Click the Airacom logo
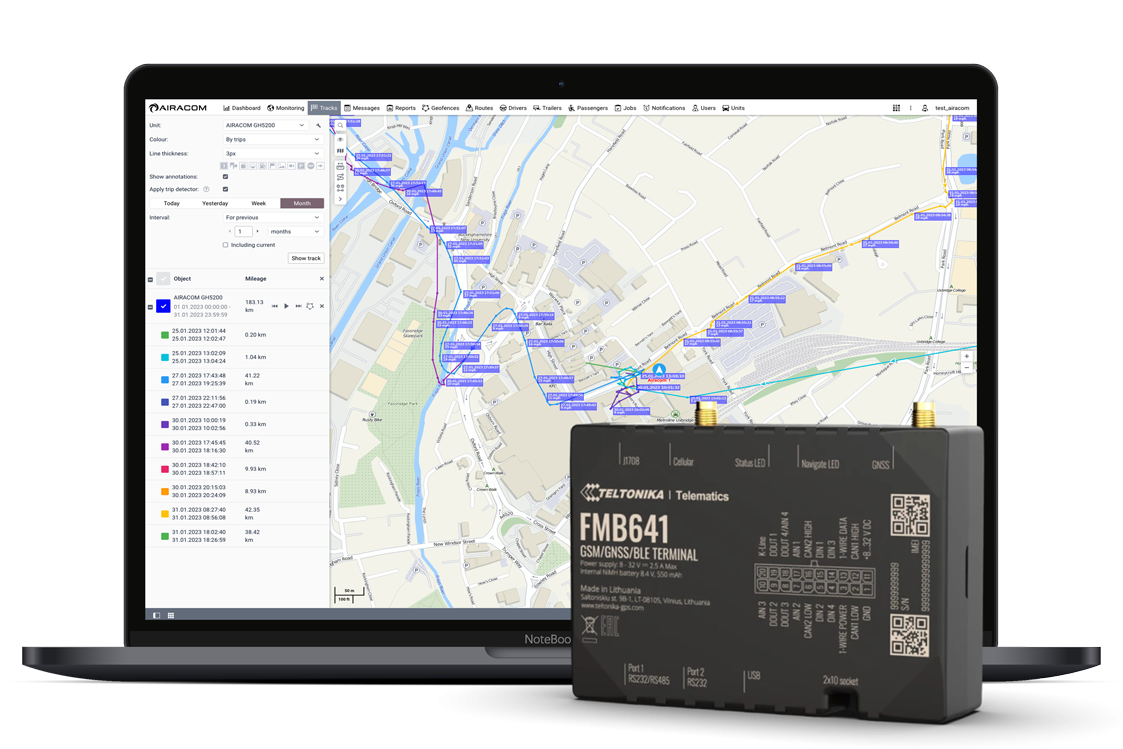Image resolution: width=1123 pixels, height=749 pixels. (178, 108)
